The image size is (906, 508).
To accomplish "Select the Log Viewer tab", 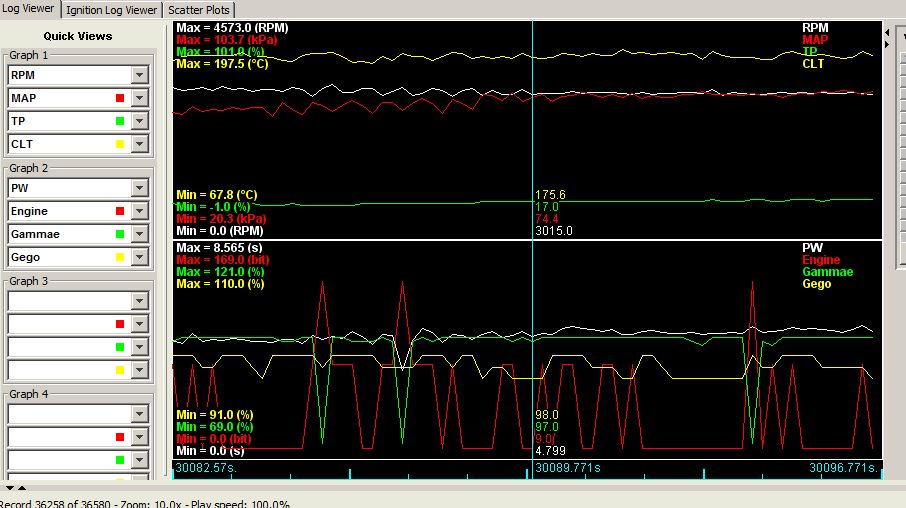I will coord(30,9).
